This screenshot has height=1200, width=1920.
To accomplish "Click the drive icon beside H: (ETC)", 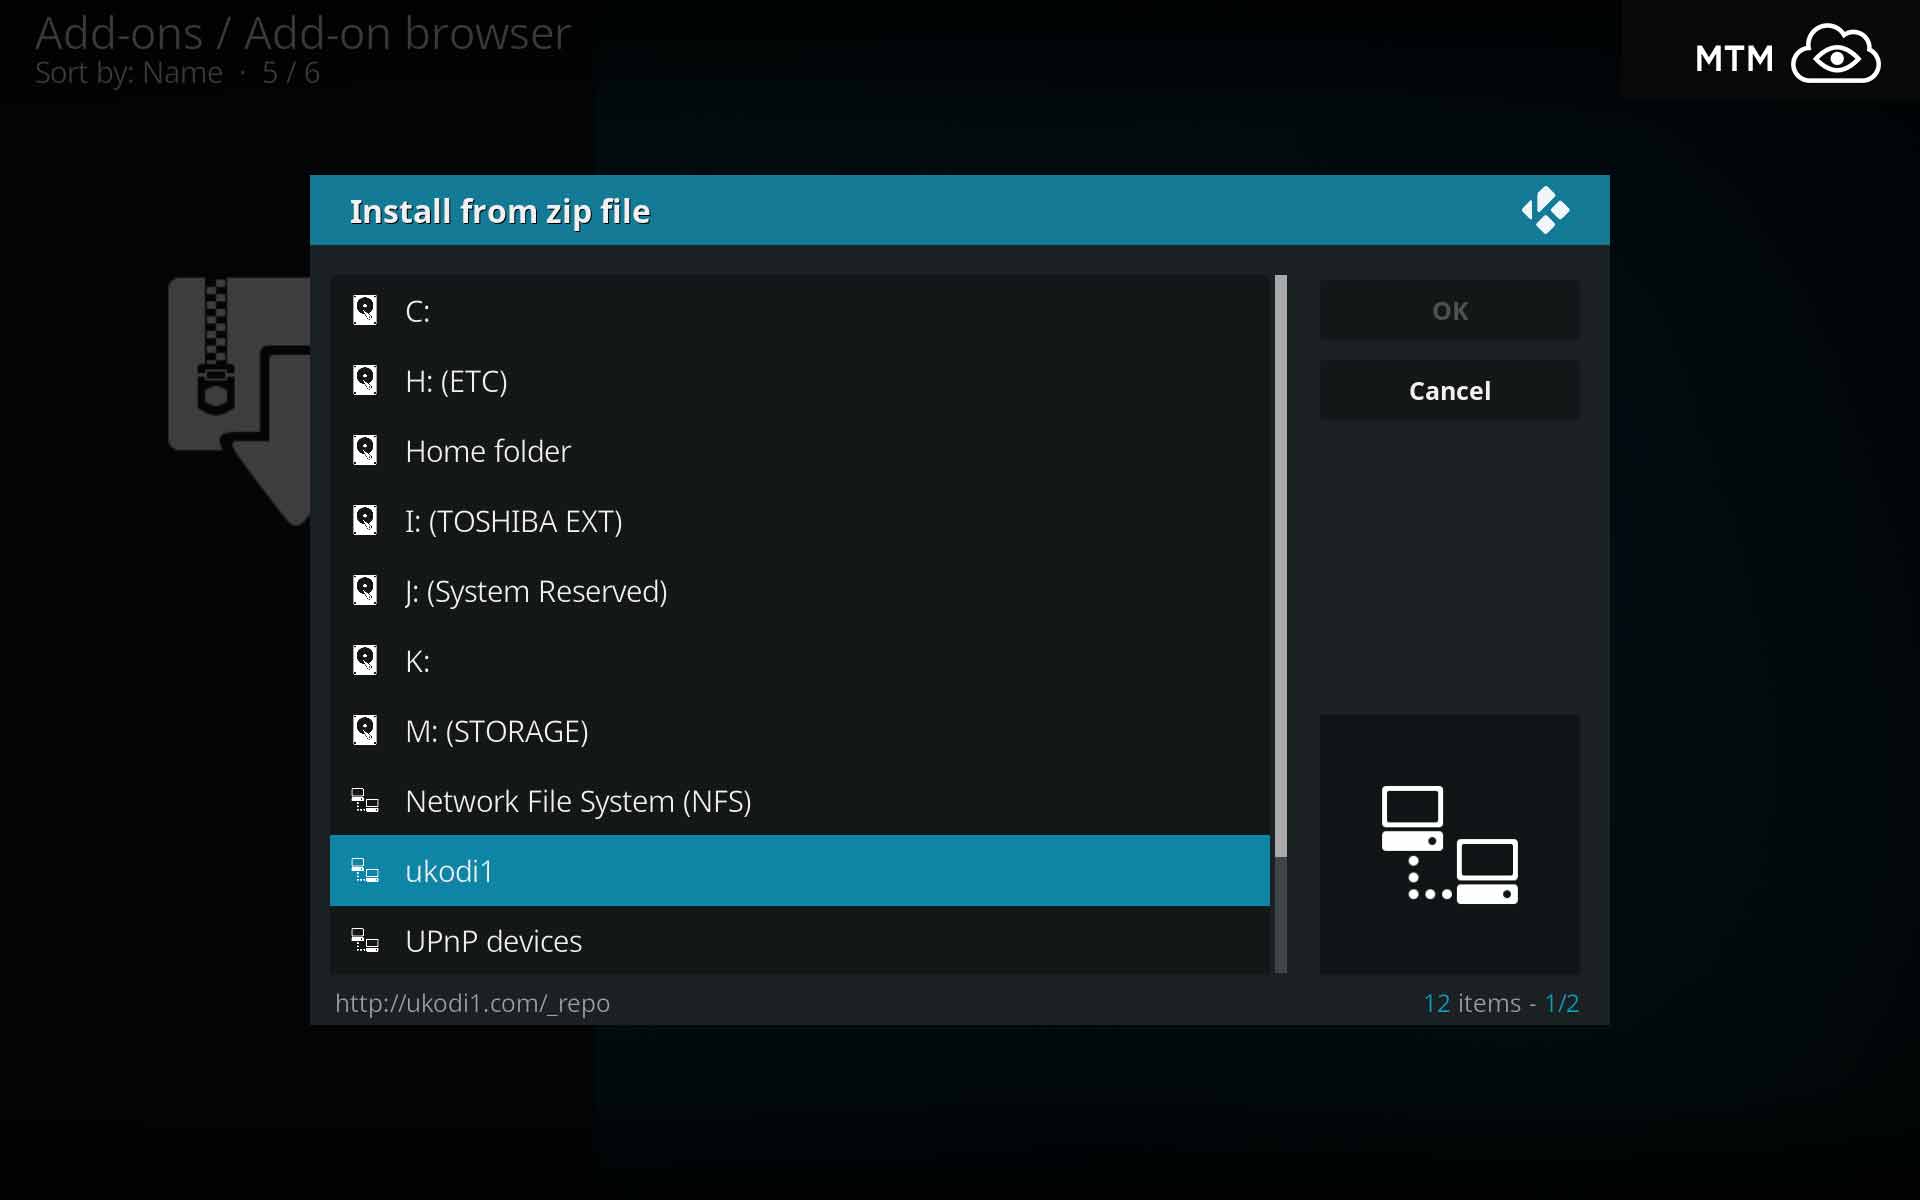I will click(365, 380).
